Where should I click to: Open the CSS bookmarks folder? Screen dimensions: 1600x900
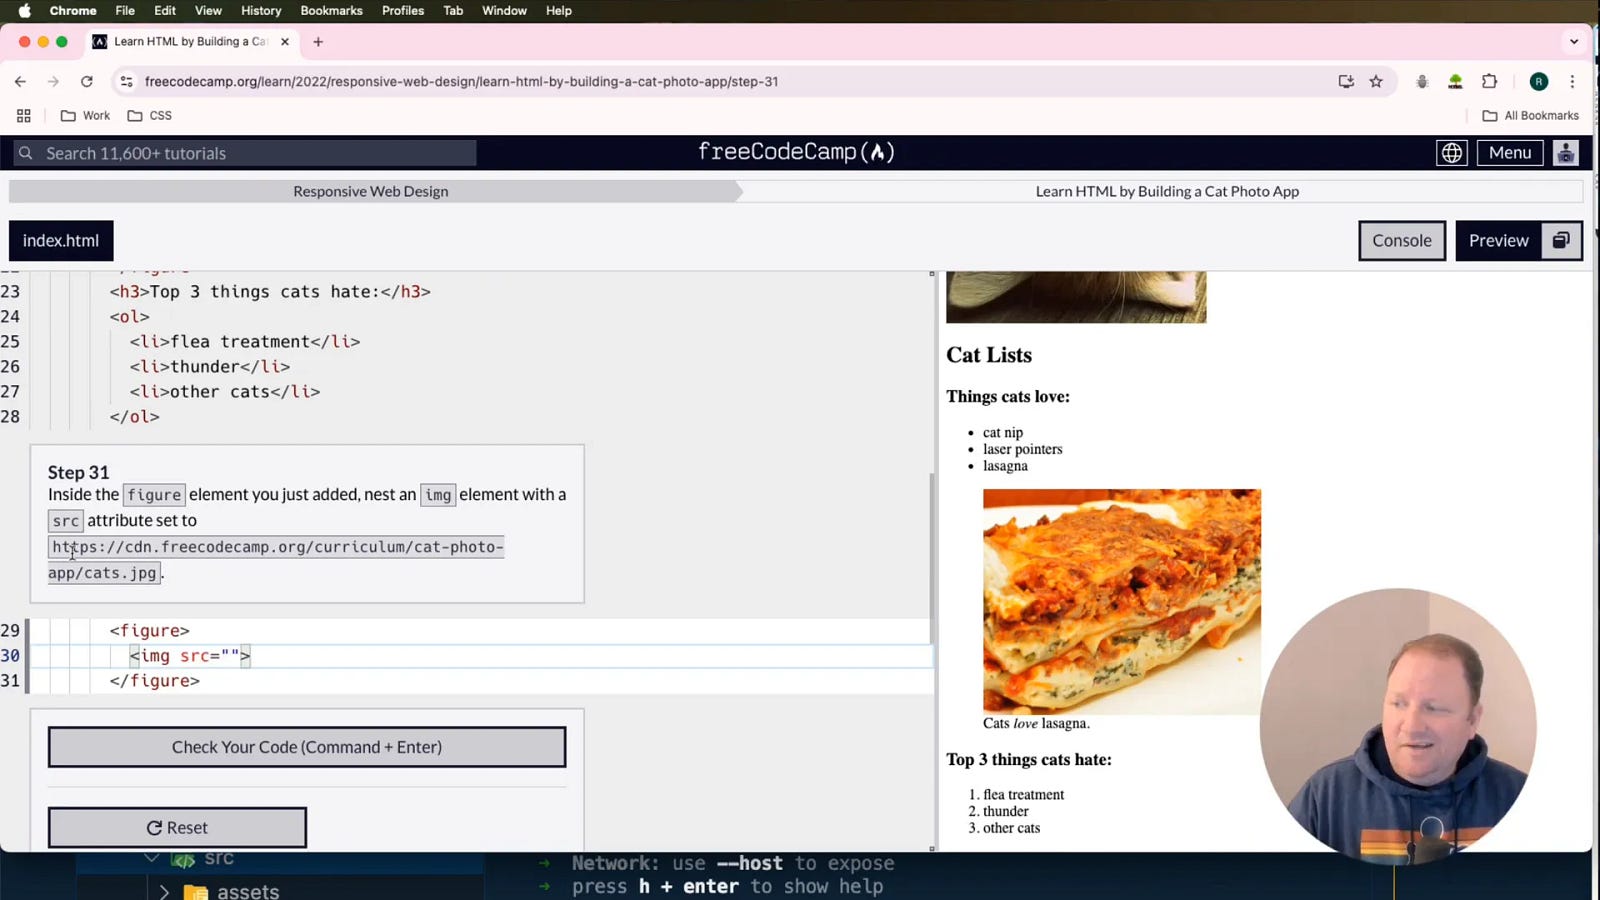(x=150, y=116)
